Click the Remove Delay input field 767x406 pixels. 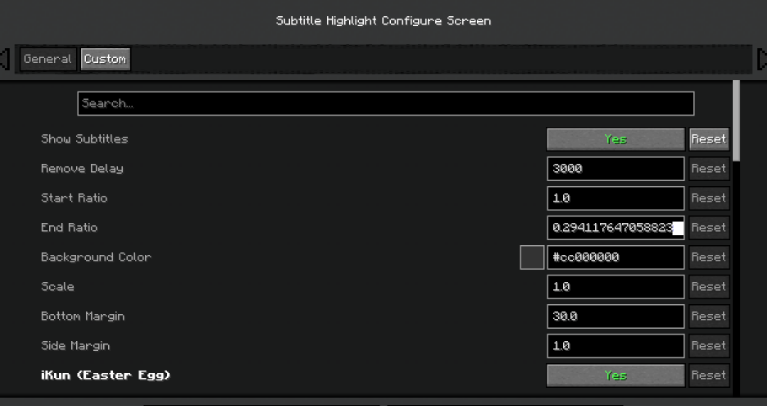tap(615, 169)
